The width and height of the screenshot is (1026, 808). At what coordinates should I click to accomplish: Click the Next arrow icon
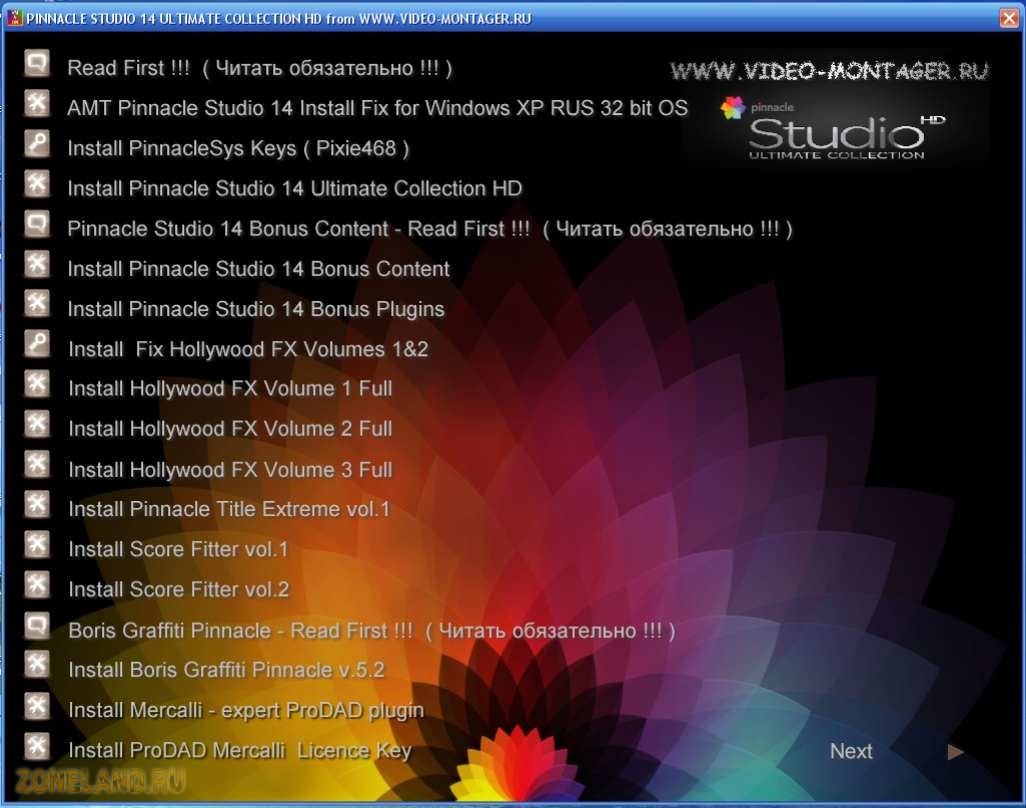tap(955, 752)
